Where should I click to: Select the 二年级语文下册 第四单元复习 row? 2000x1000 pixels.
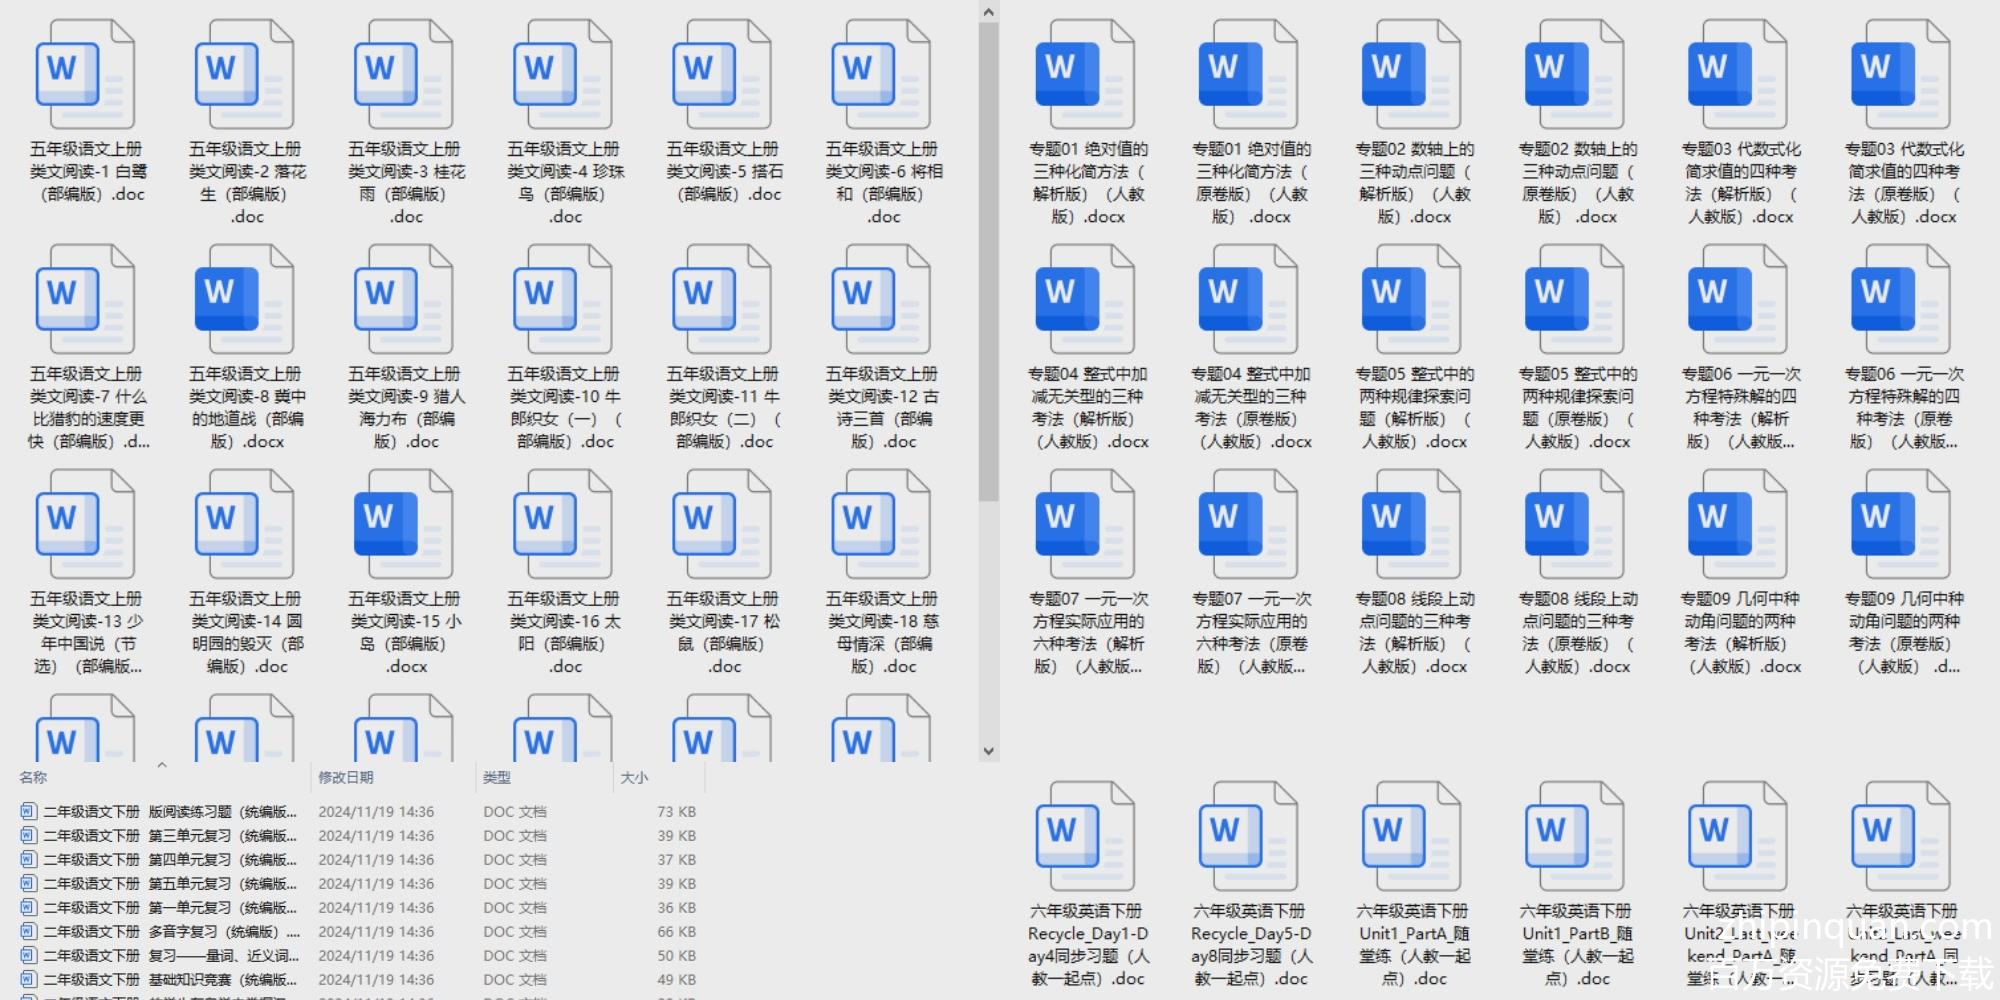[x=358, y=859]
